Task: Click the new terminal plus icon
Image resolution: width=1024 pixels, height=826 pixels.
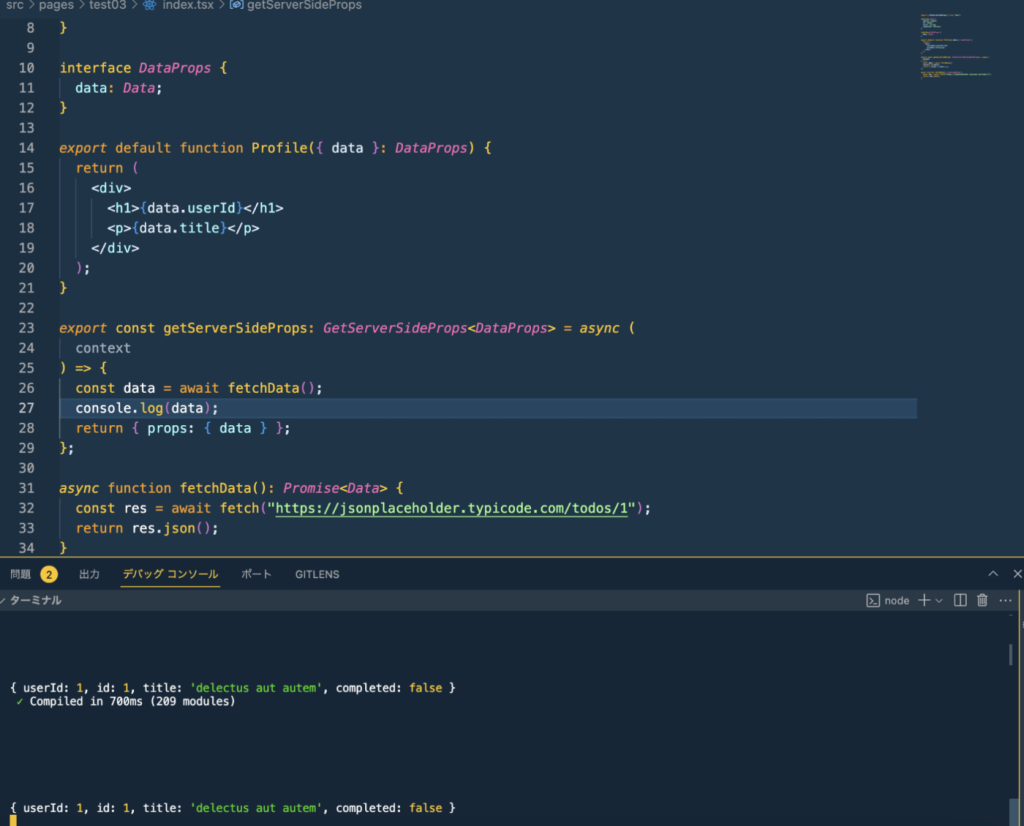Action: tap(924, 600)
